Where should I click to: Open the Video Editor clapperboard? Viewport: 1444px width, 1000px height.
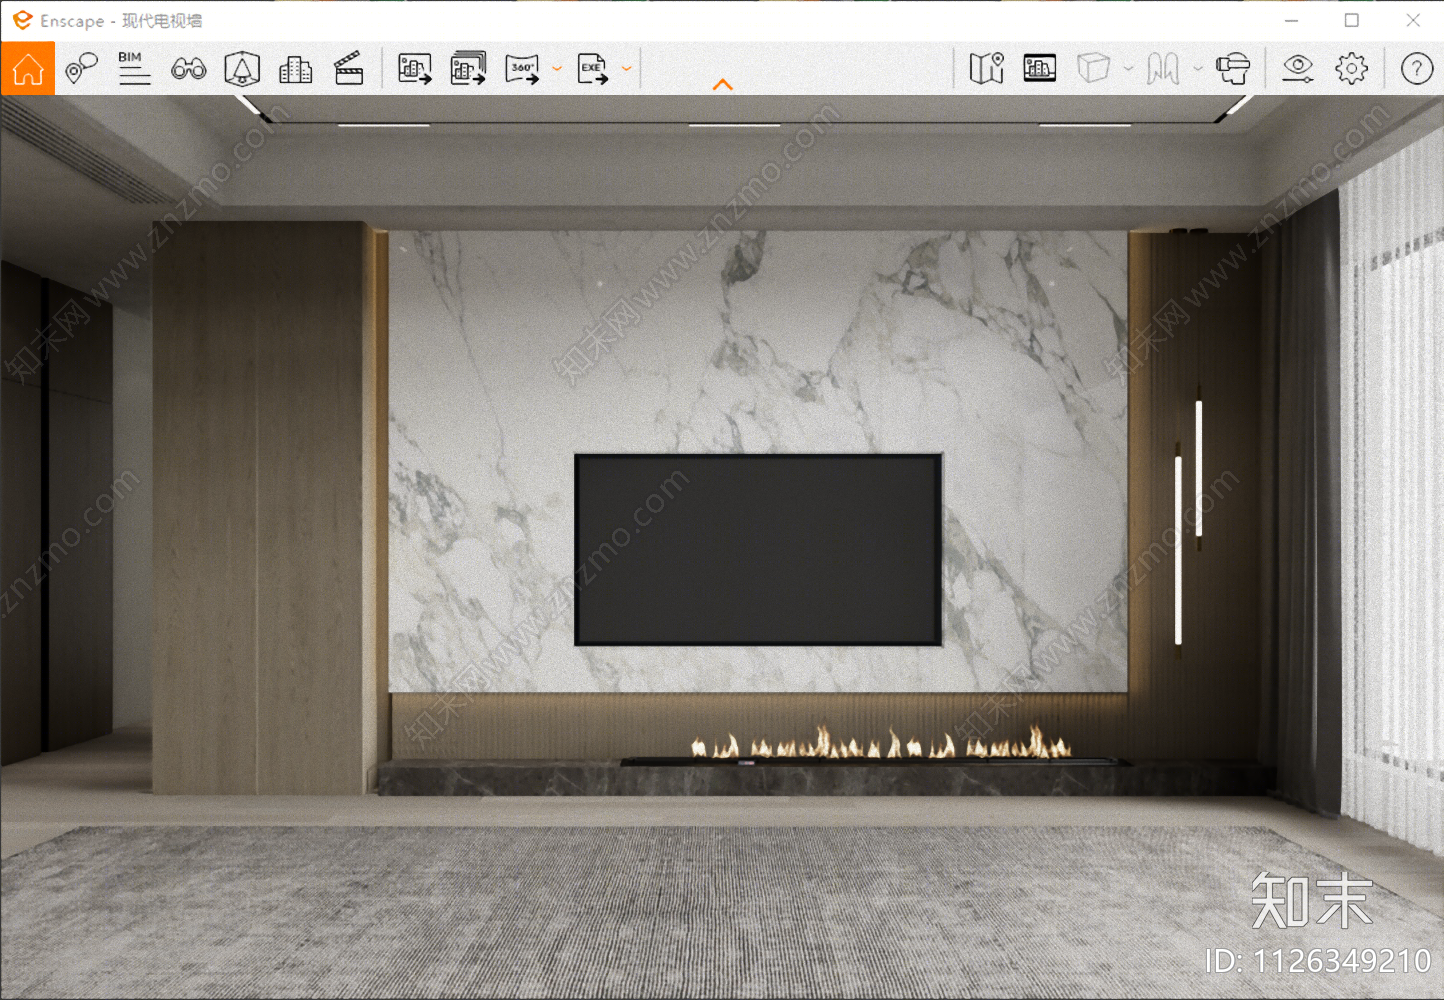[348, 69]
